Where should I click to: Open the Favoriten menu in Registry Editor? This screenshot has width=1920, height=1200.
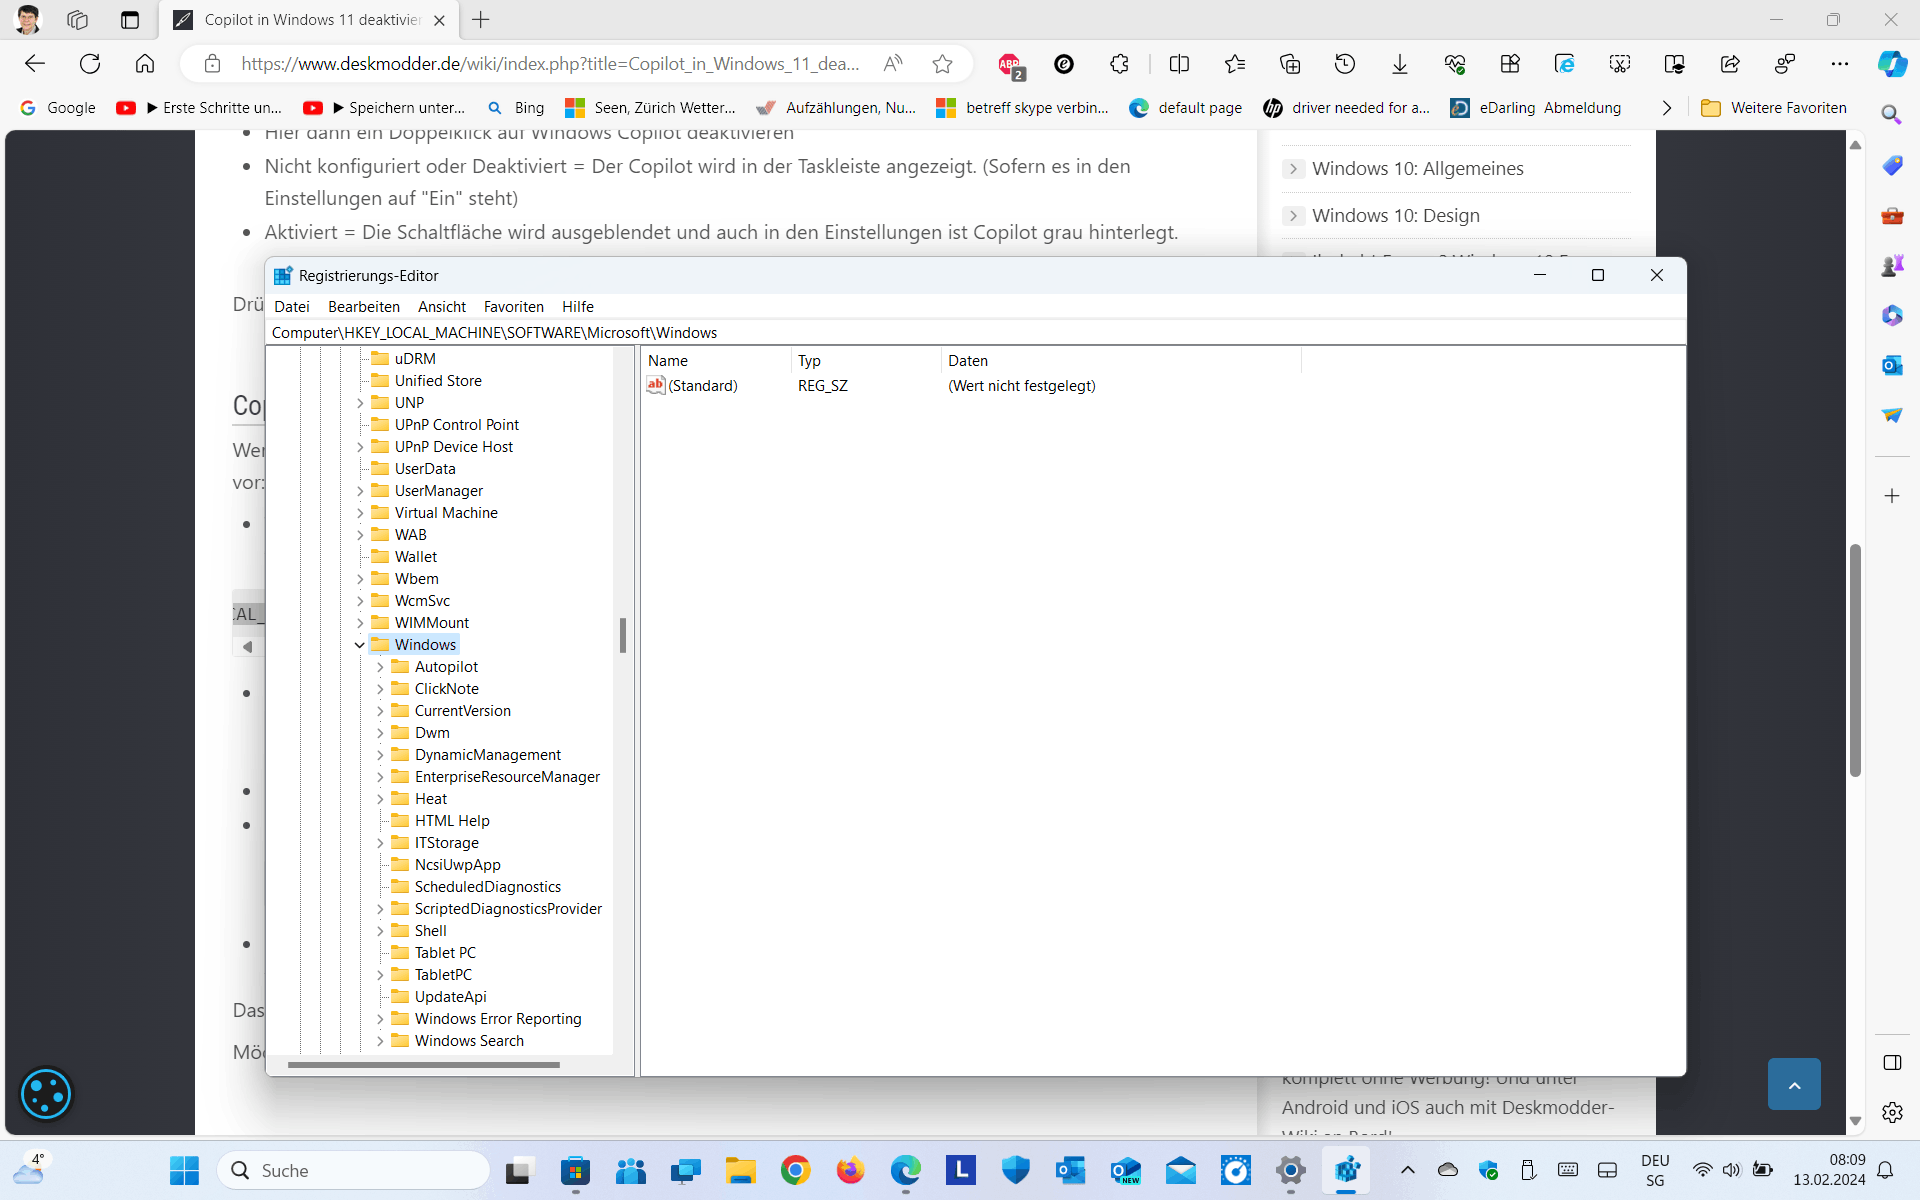click(x=513, y=307)
